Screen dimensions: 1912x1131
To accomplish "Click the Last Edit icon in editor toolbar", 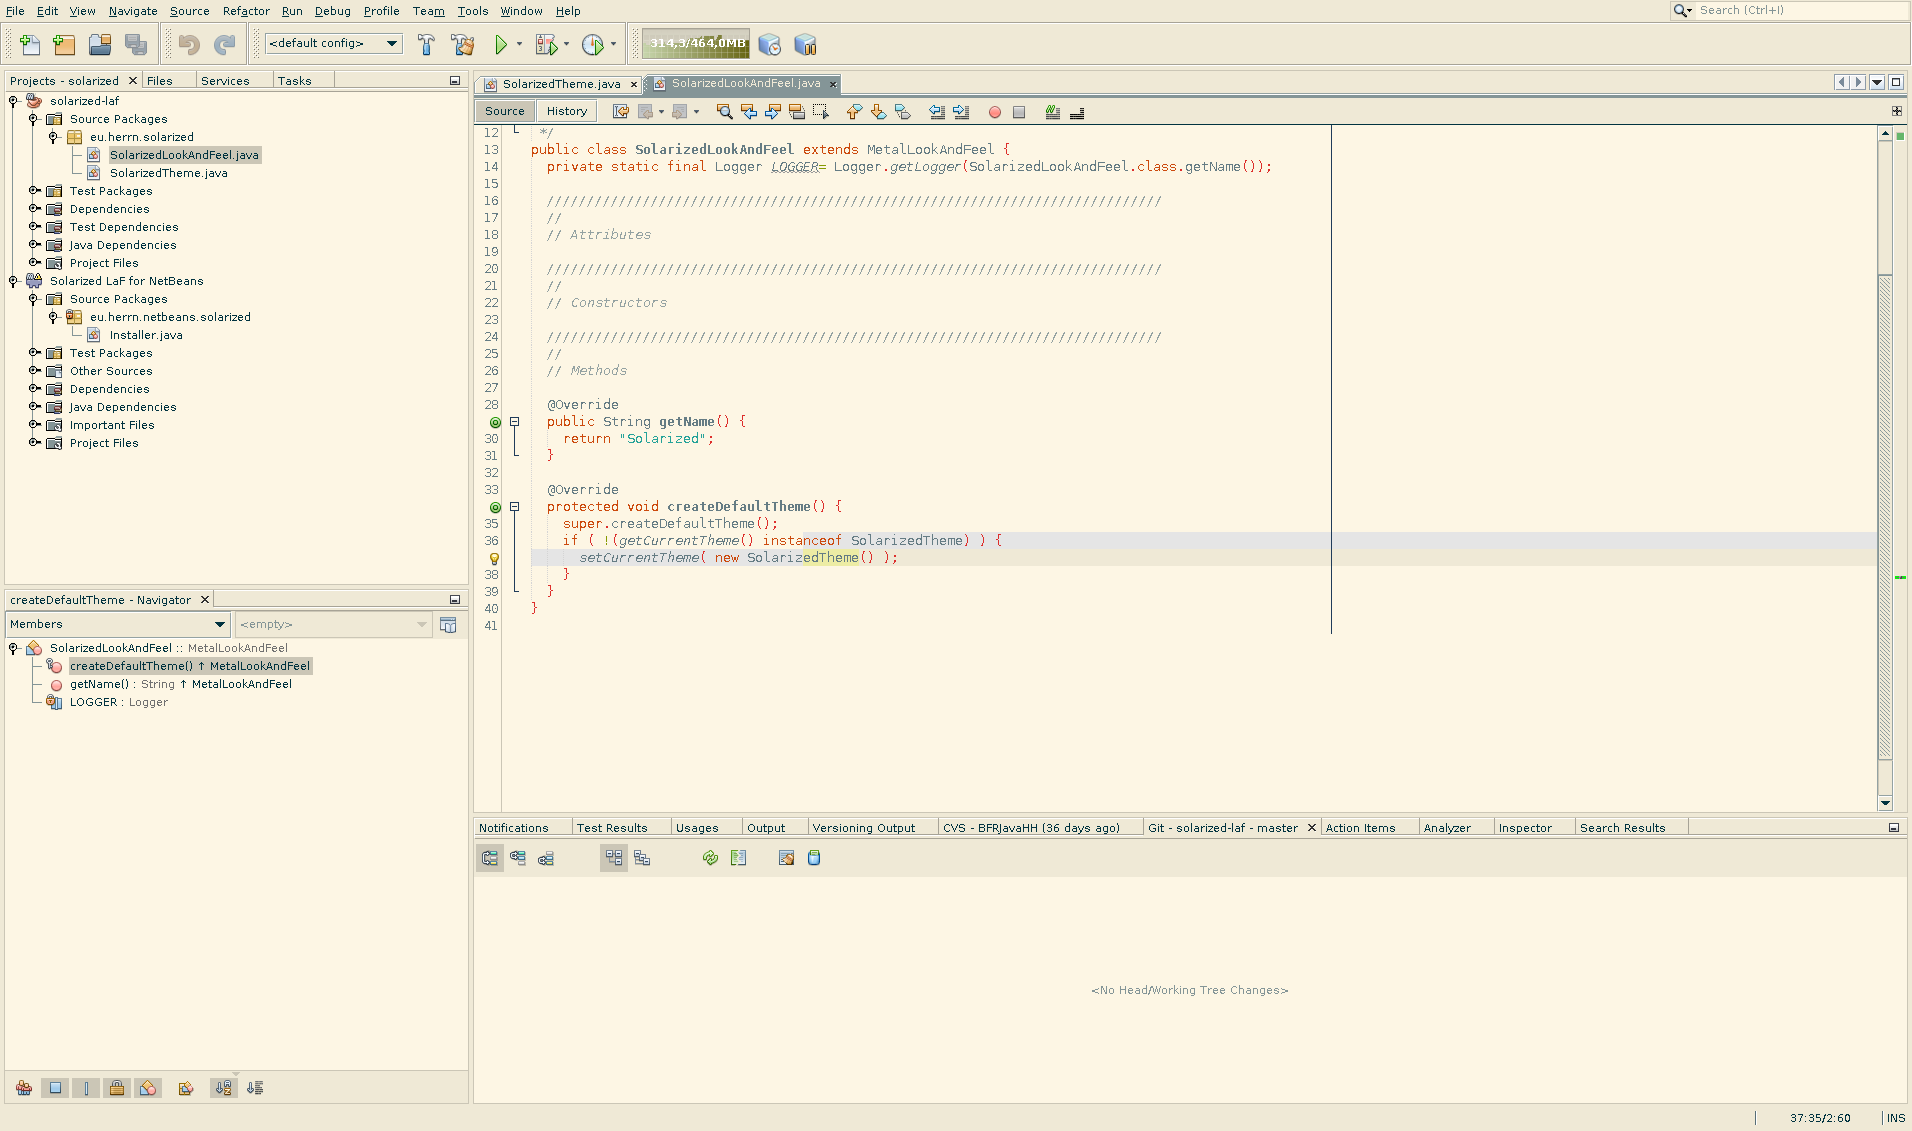I will pyautogui.click(x=621, y=112).
